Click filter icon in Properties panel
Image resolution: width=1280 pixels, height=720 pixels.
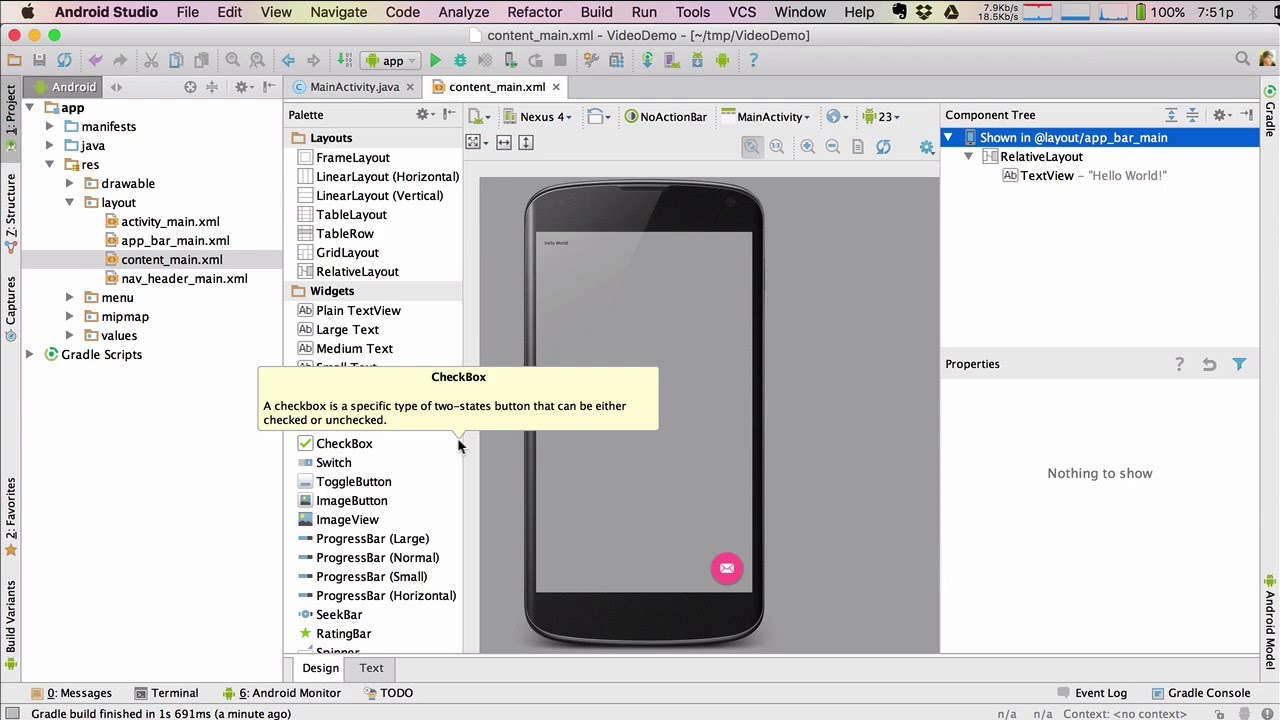tap(1239, 364)
